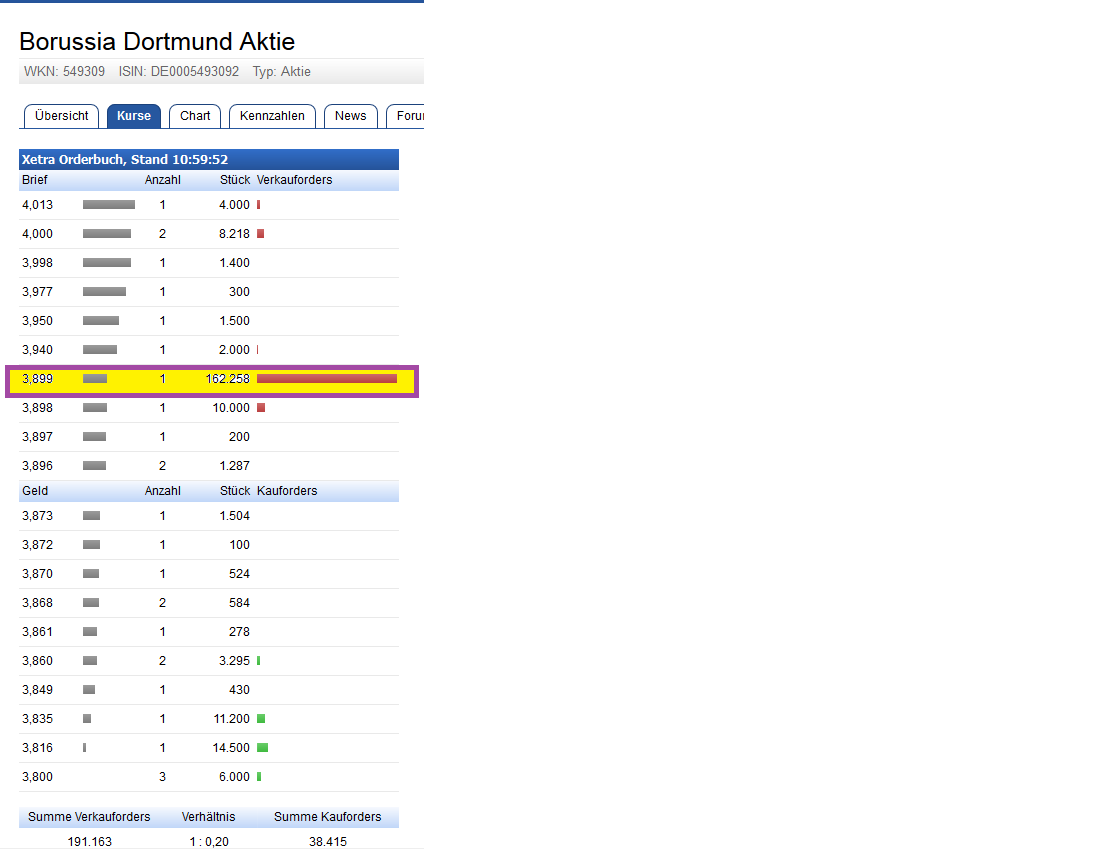Click the bid price 3,872
This screenshot has height=849, width=1110.
[38, 545]
